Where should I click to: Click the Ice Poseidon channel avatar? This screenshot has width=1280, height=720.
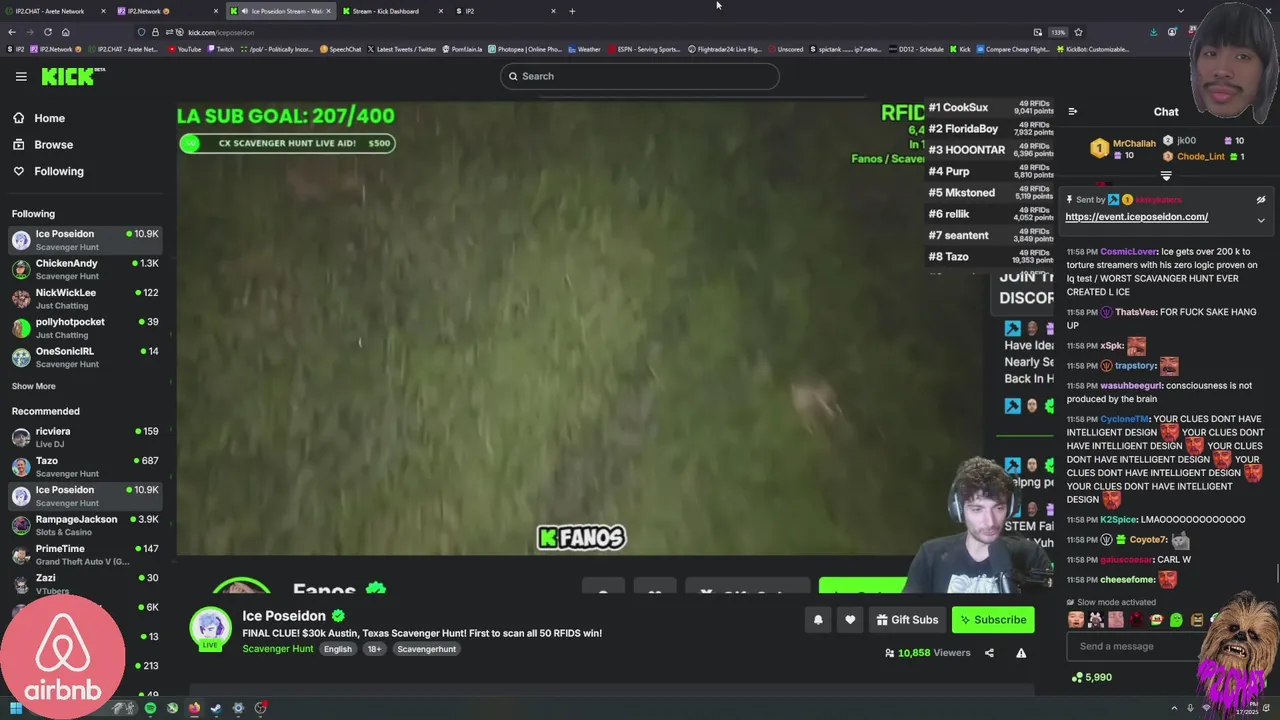pos(210,628)
